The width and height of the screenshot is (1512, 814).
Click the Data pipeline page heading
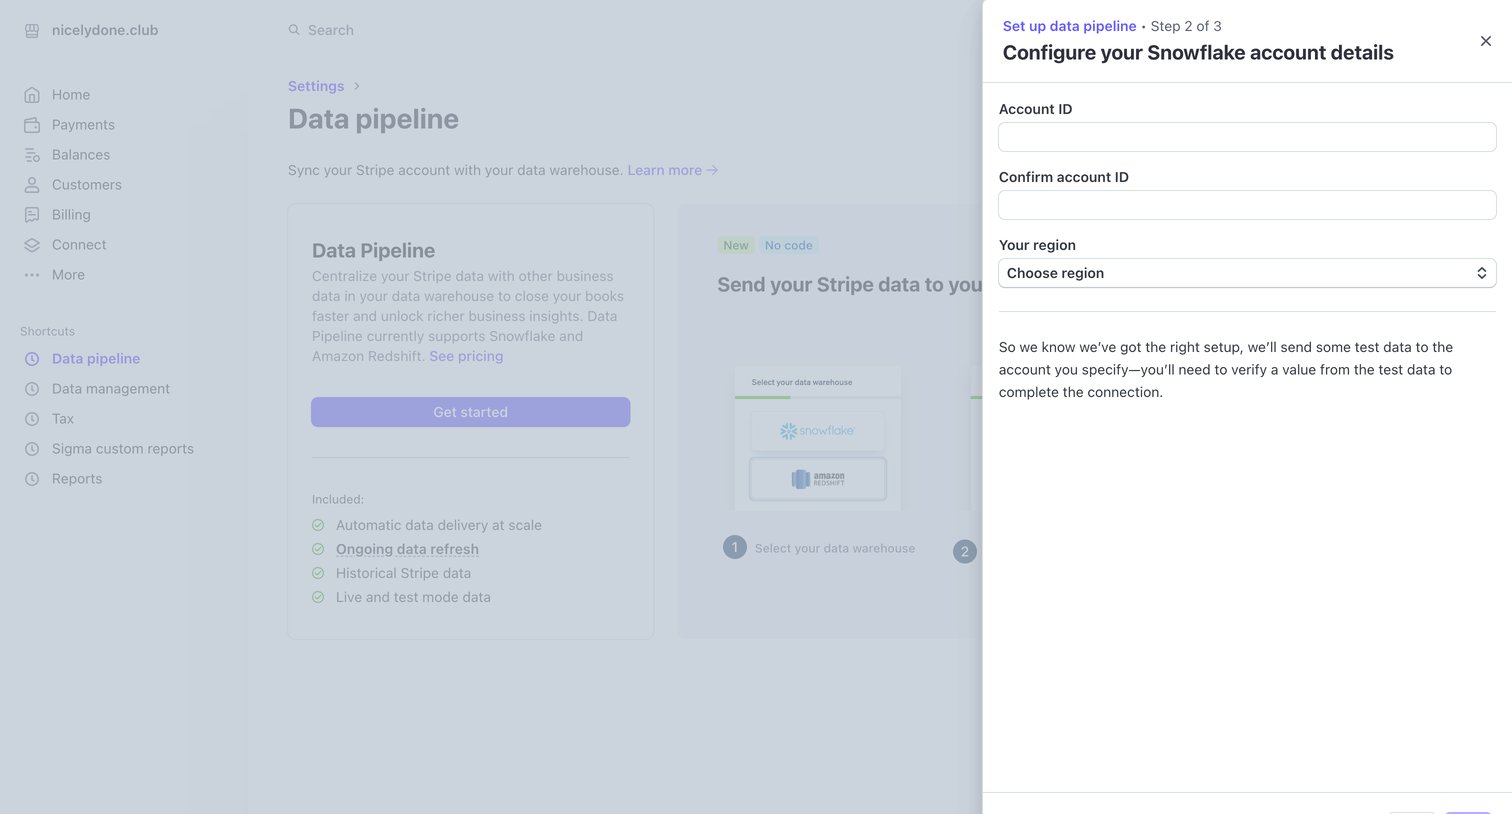point(373,119)
